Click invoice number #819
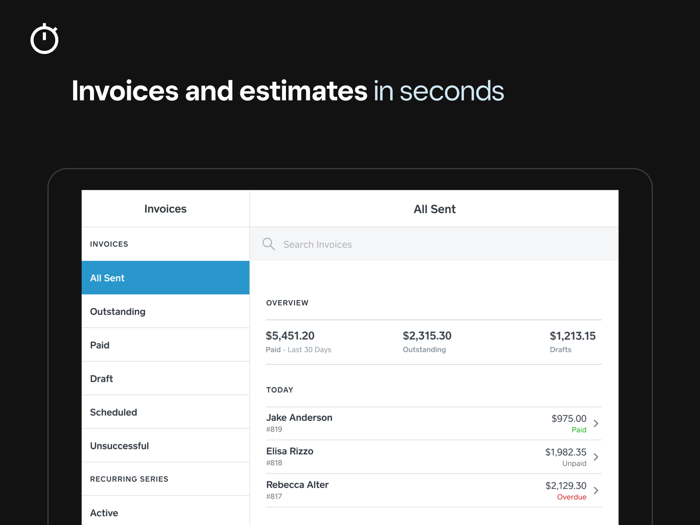Image resolution: width=700 pixels, height=525 pixels. coord(274,429)
